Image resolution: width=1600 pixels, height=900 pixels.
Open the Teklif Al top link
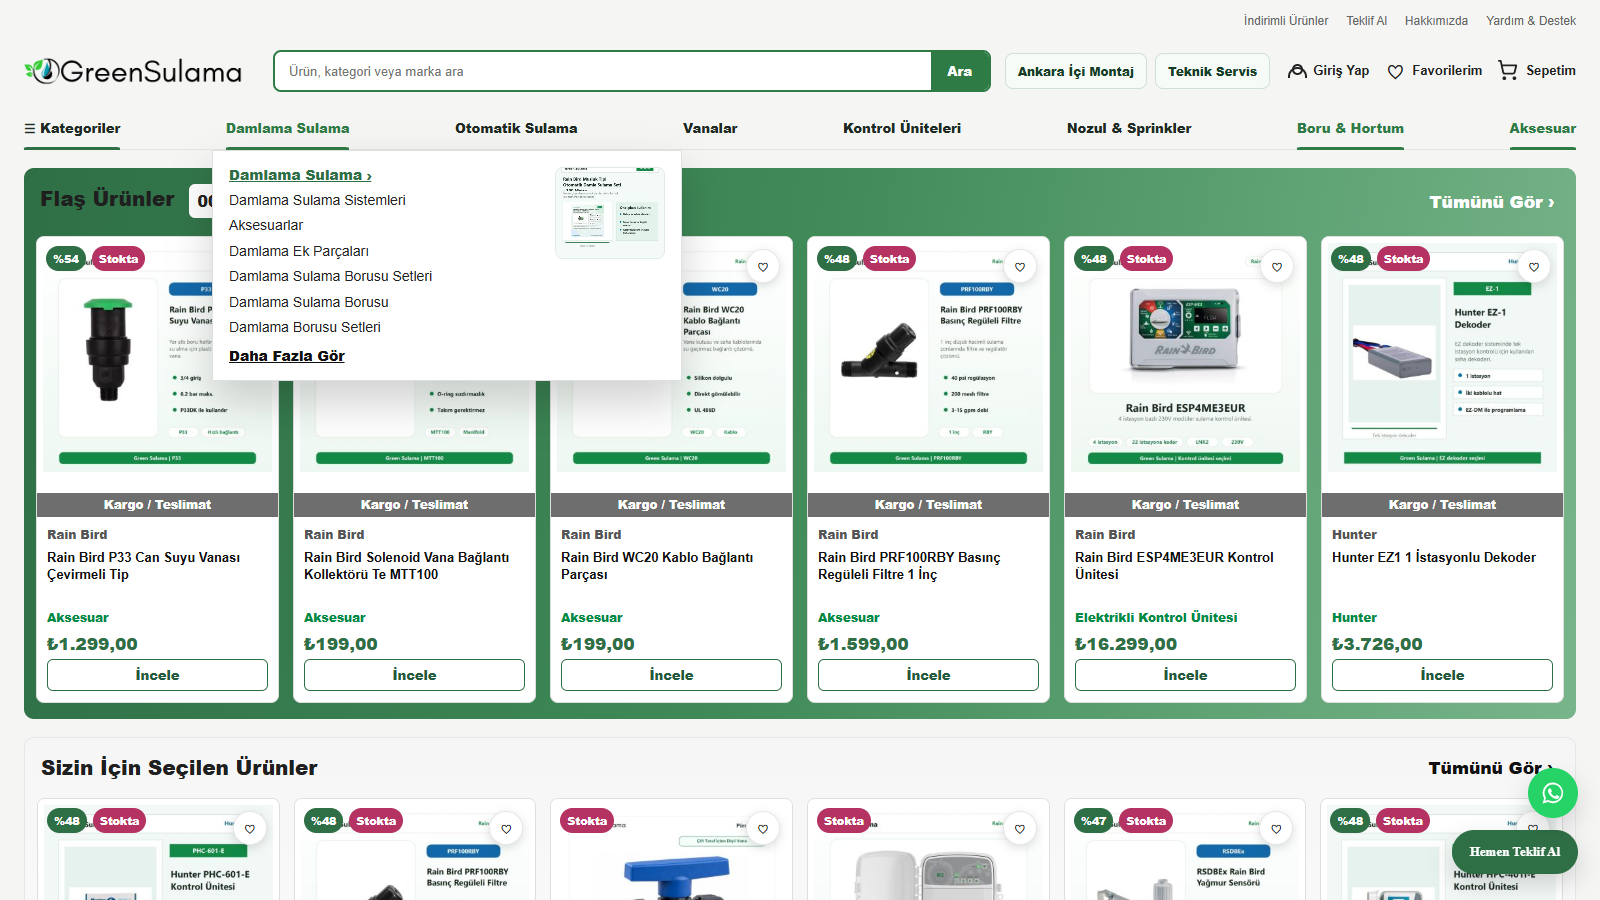point(1367,20)
